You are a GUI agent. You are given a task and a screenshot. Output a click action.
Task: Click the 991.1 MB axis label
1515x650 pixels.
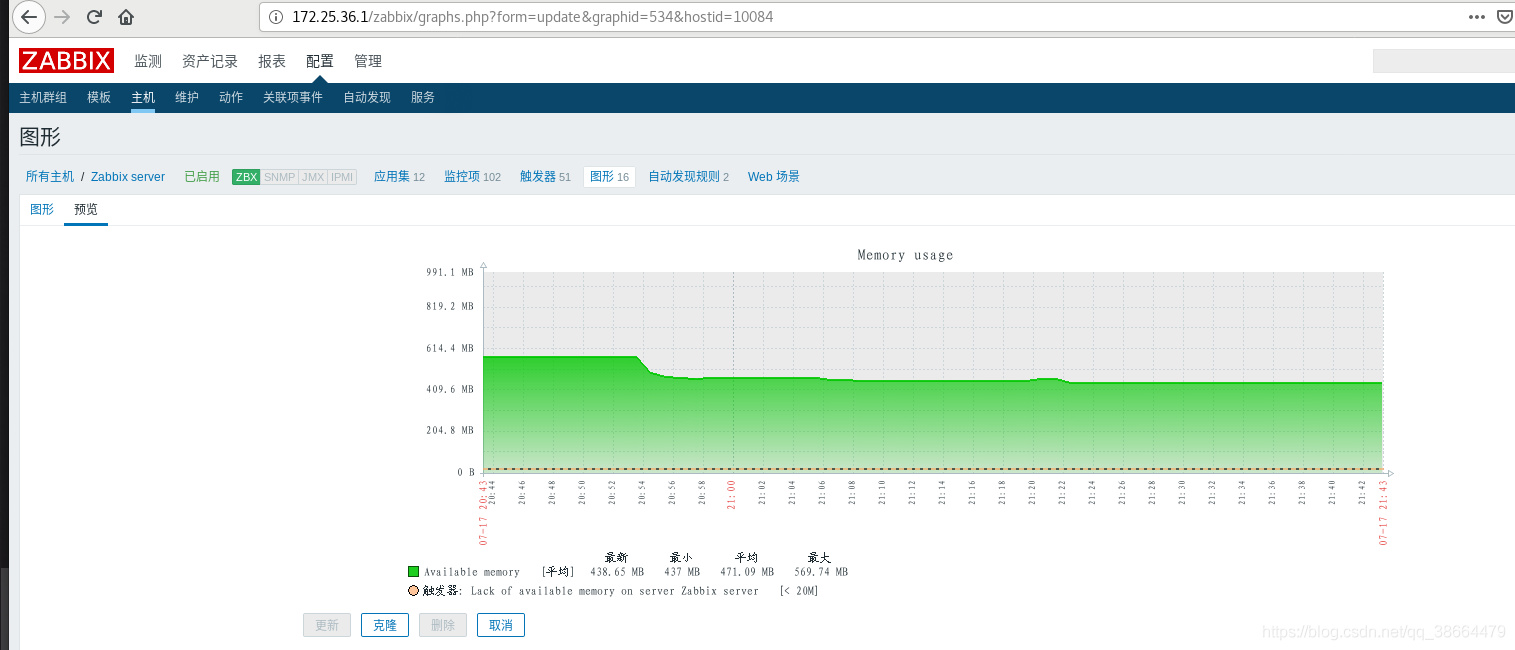click(449, 271)
